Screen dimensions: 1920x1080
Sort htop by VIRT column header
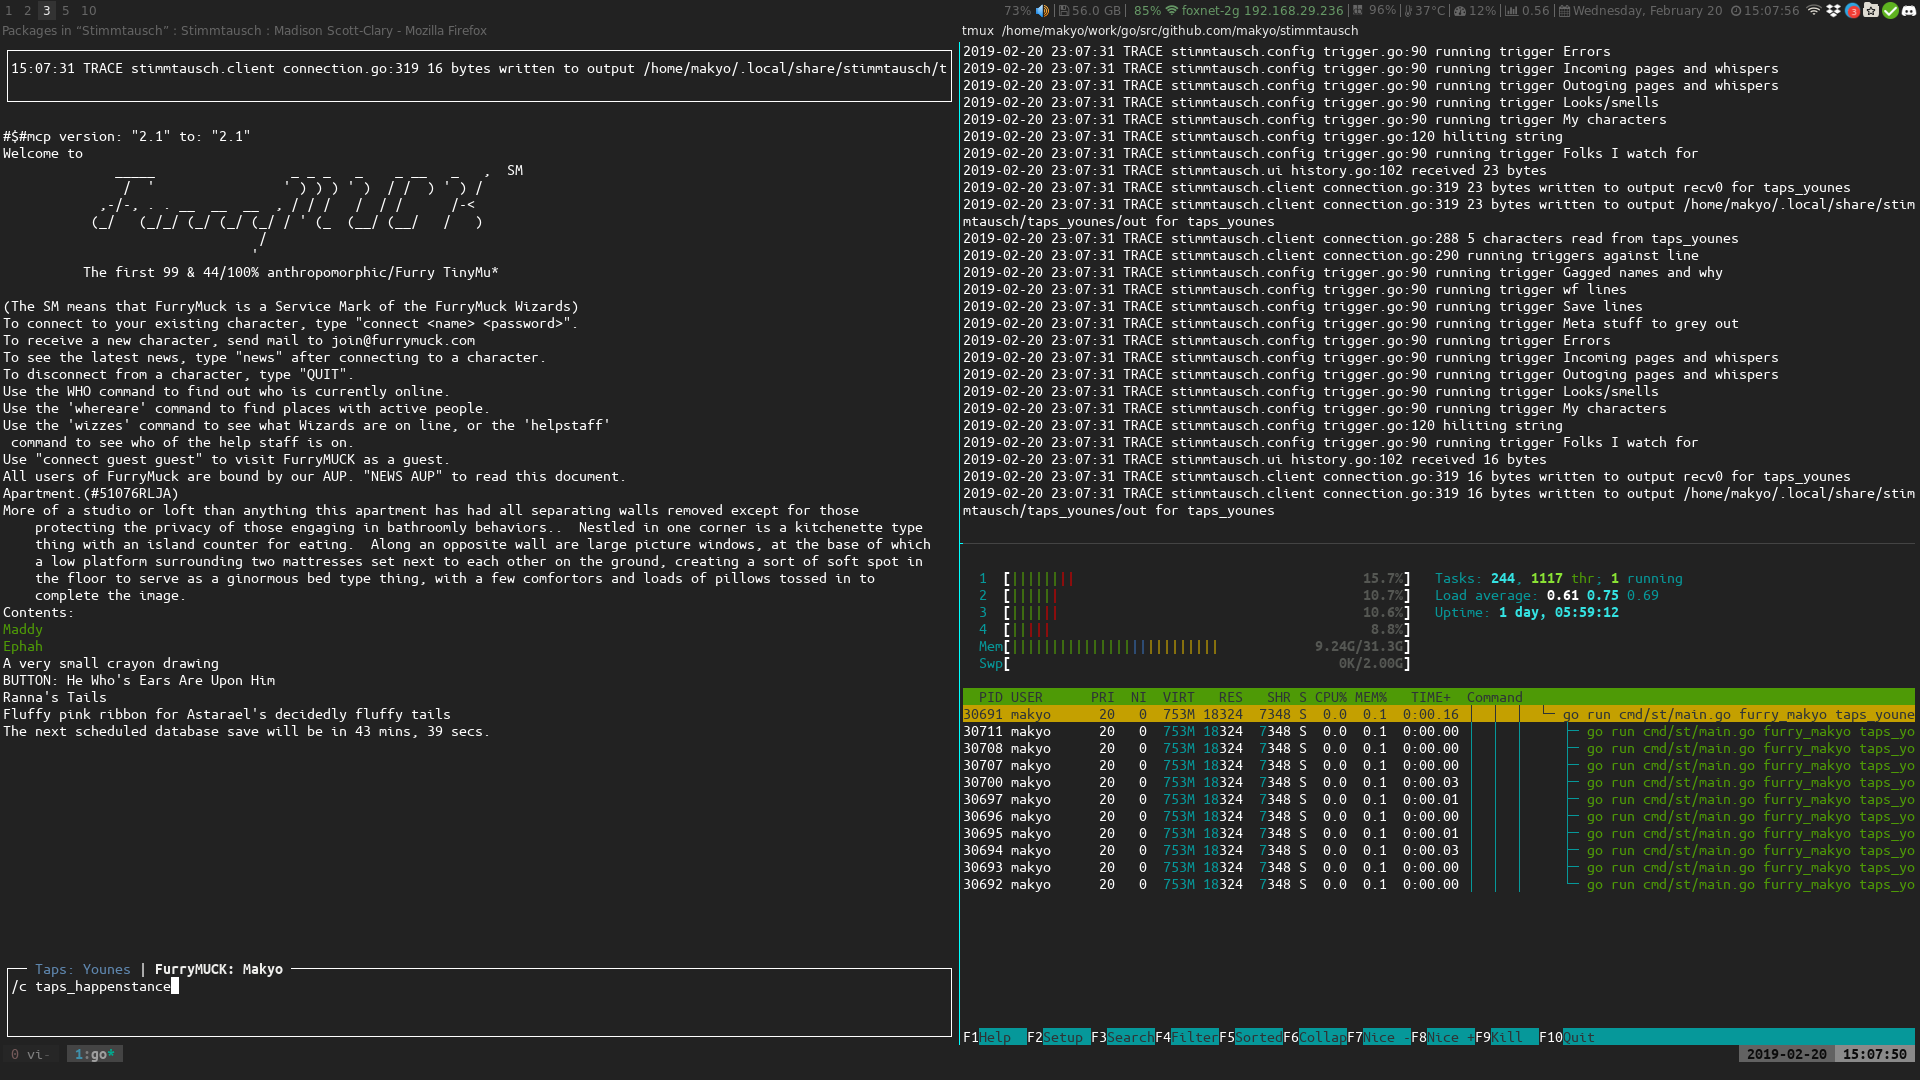[x=1178, y=698]
